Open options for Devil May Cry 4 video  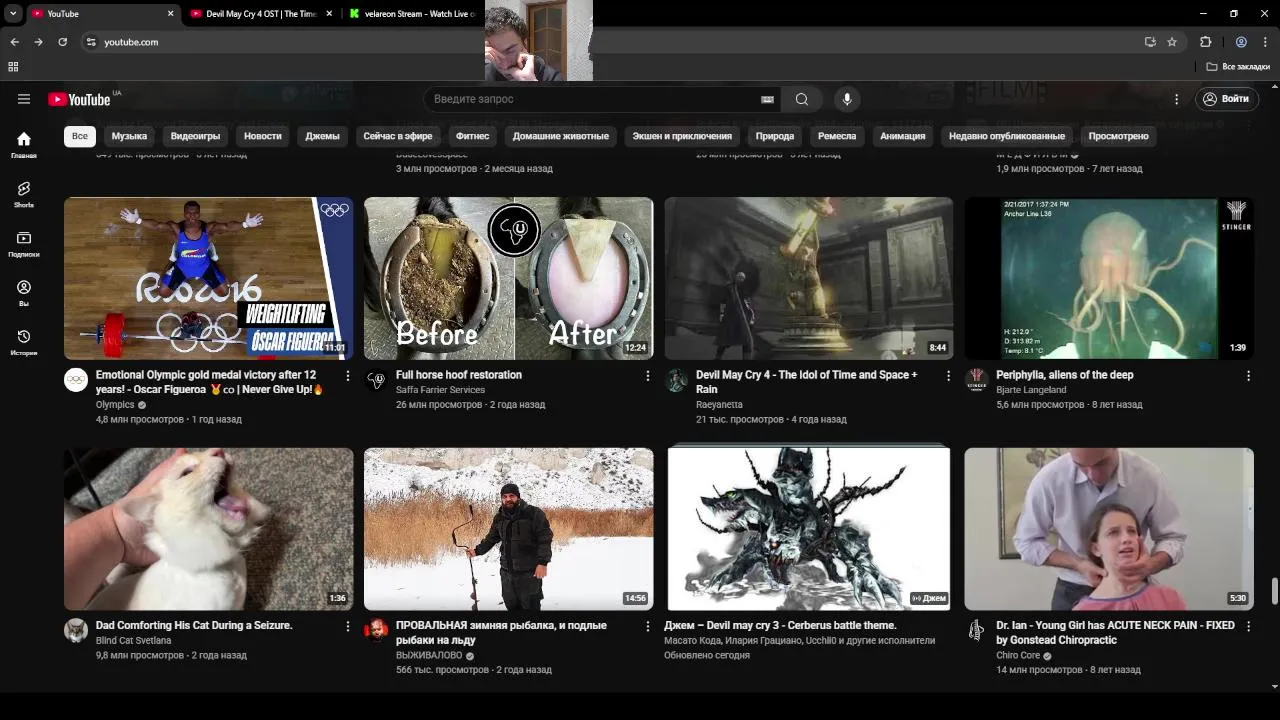[x=948, y=376]
